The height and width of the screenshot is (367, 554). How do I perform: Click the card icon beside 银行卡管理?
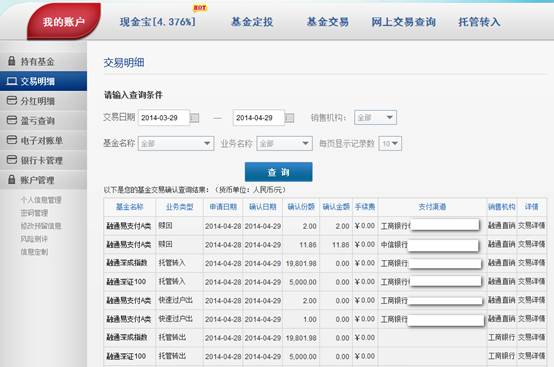(x=12, y=160)
